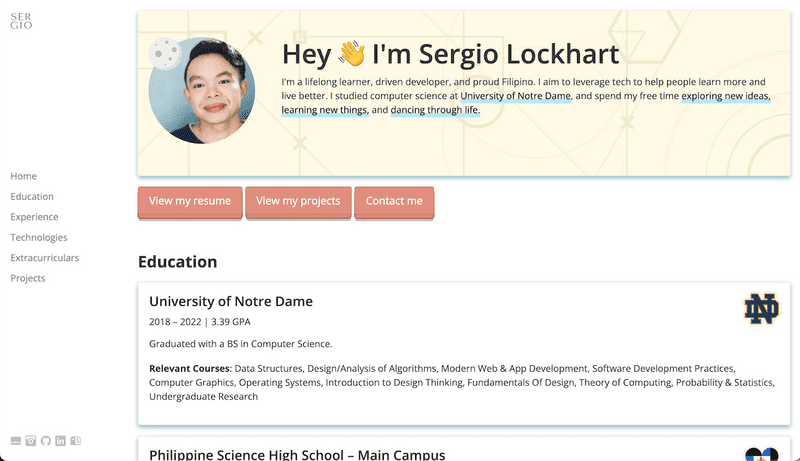Click the SERGIO logo in sidebar
800x461 pixels.
pyautogui.click(x=21, y=21)
